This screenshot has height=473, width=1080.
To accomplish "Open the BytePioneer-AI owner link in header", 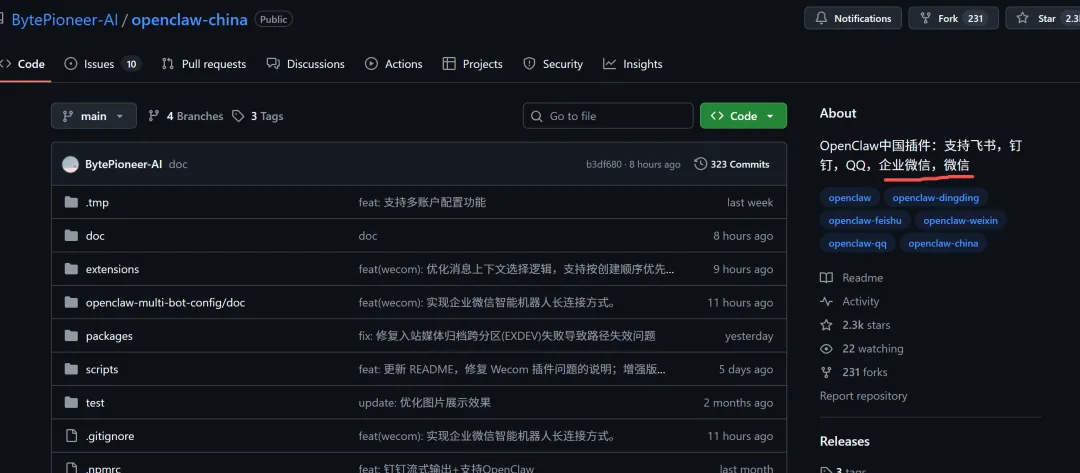I will (65, 19).
